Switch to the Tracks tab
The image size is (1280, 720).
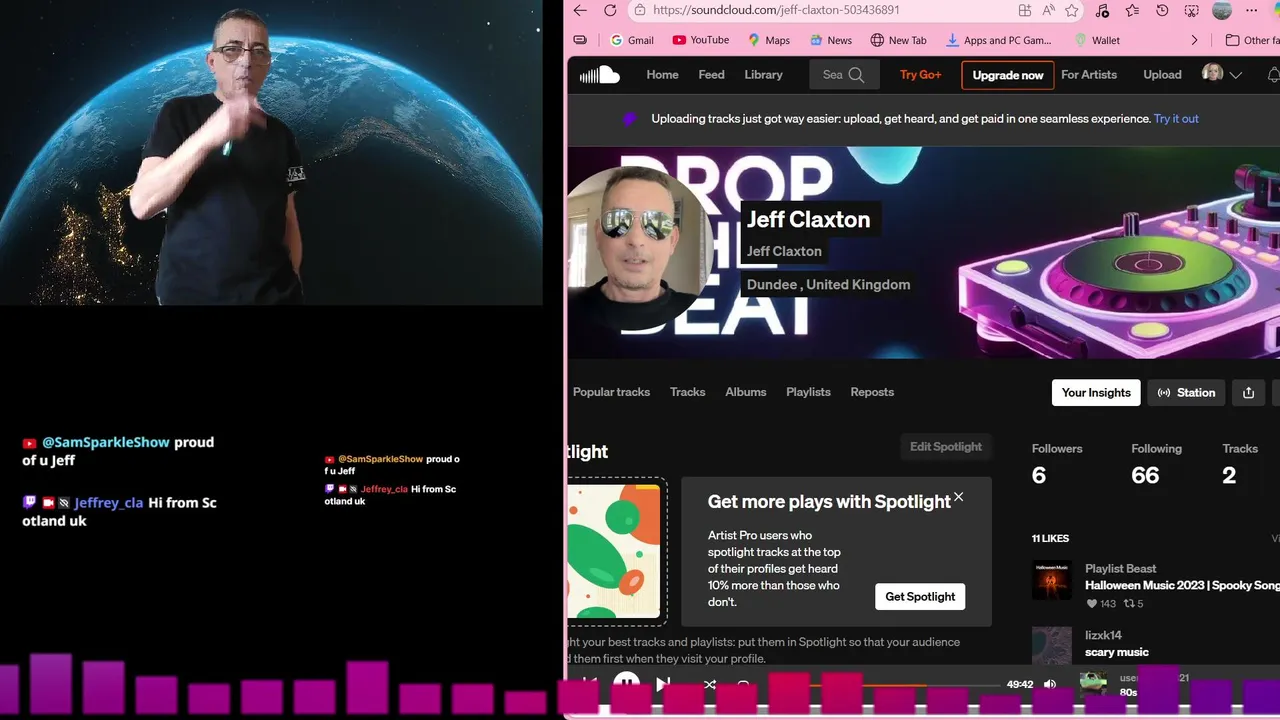(687, 392)
